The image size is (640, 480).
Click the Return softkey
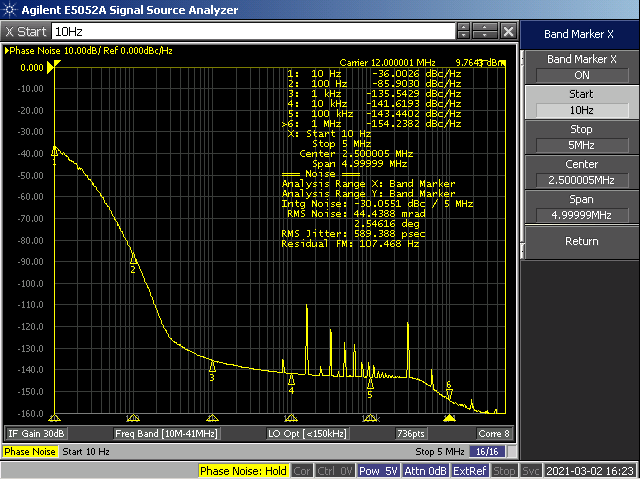(582, 242)
